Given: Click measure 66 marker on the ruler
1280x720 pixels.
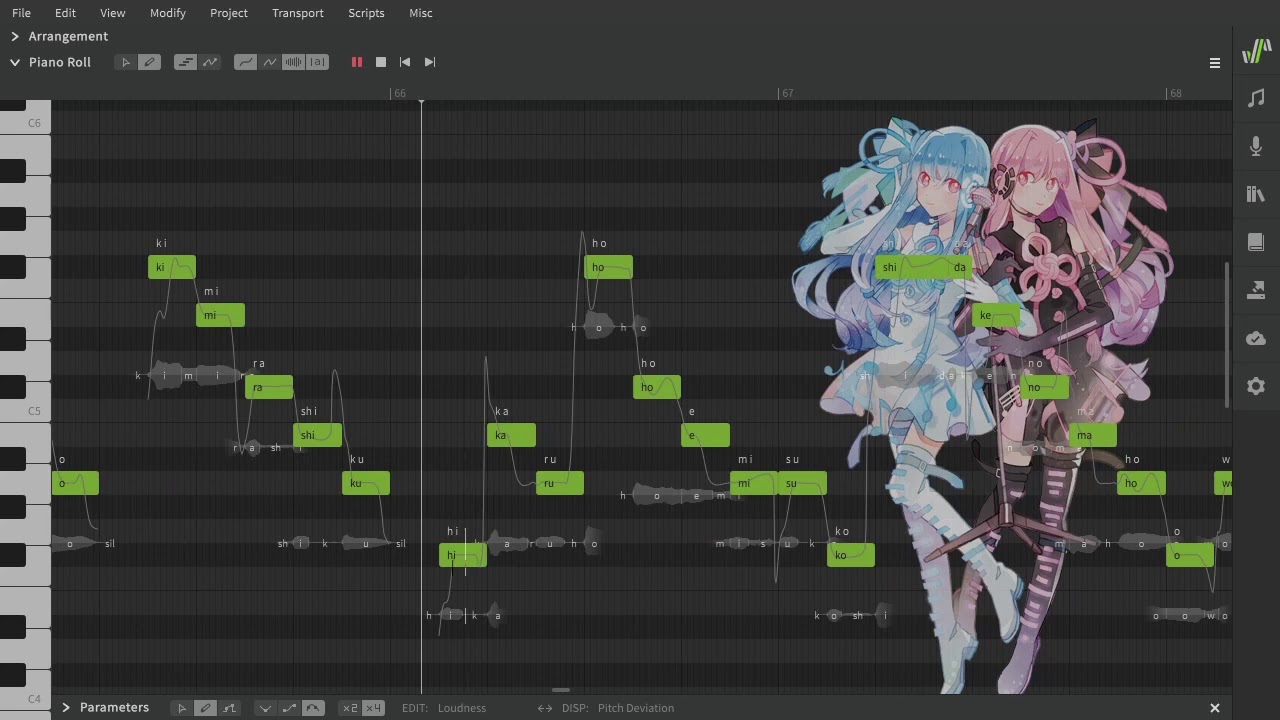Looking at the screenshot, I should point(399,93).
